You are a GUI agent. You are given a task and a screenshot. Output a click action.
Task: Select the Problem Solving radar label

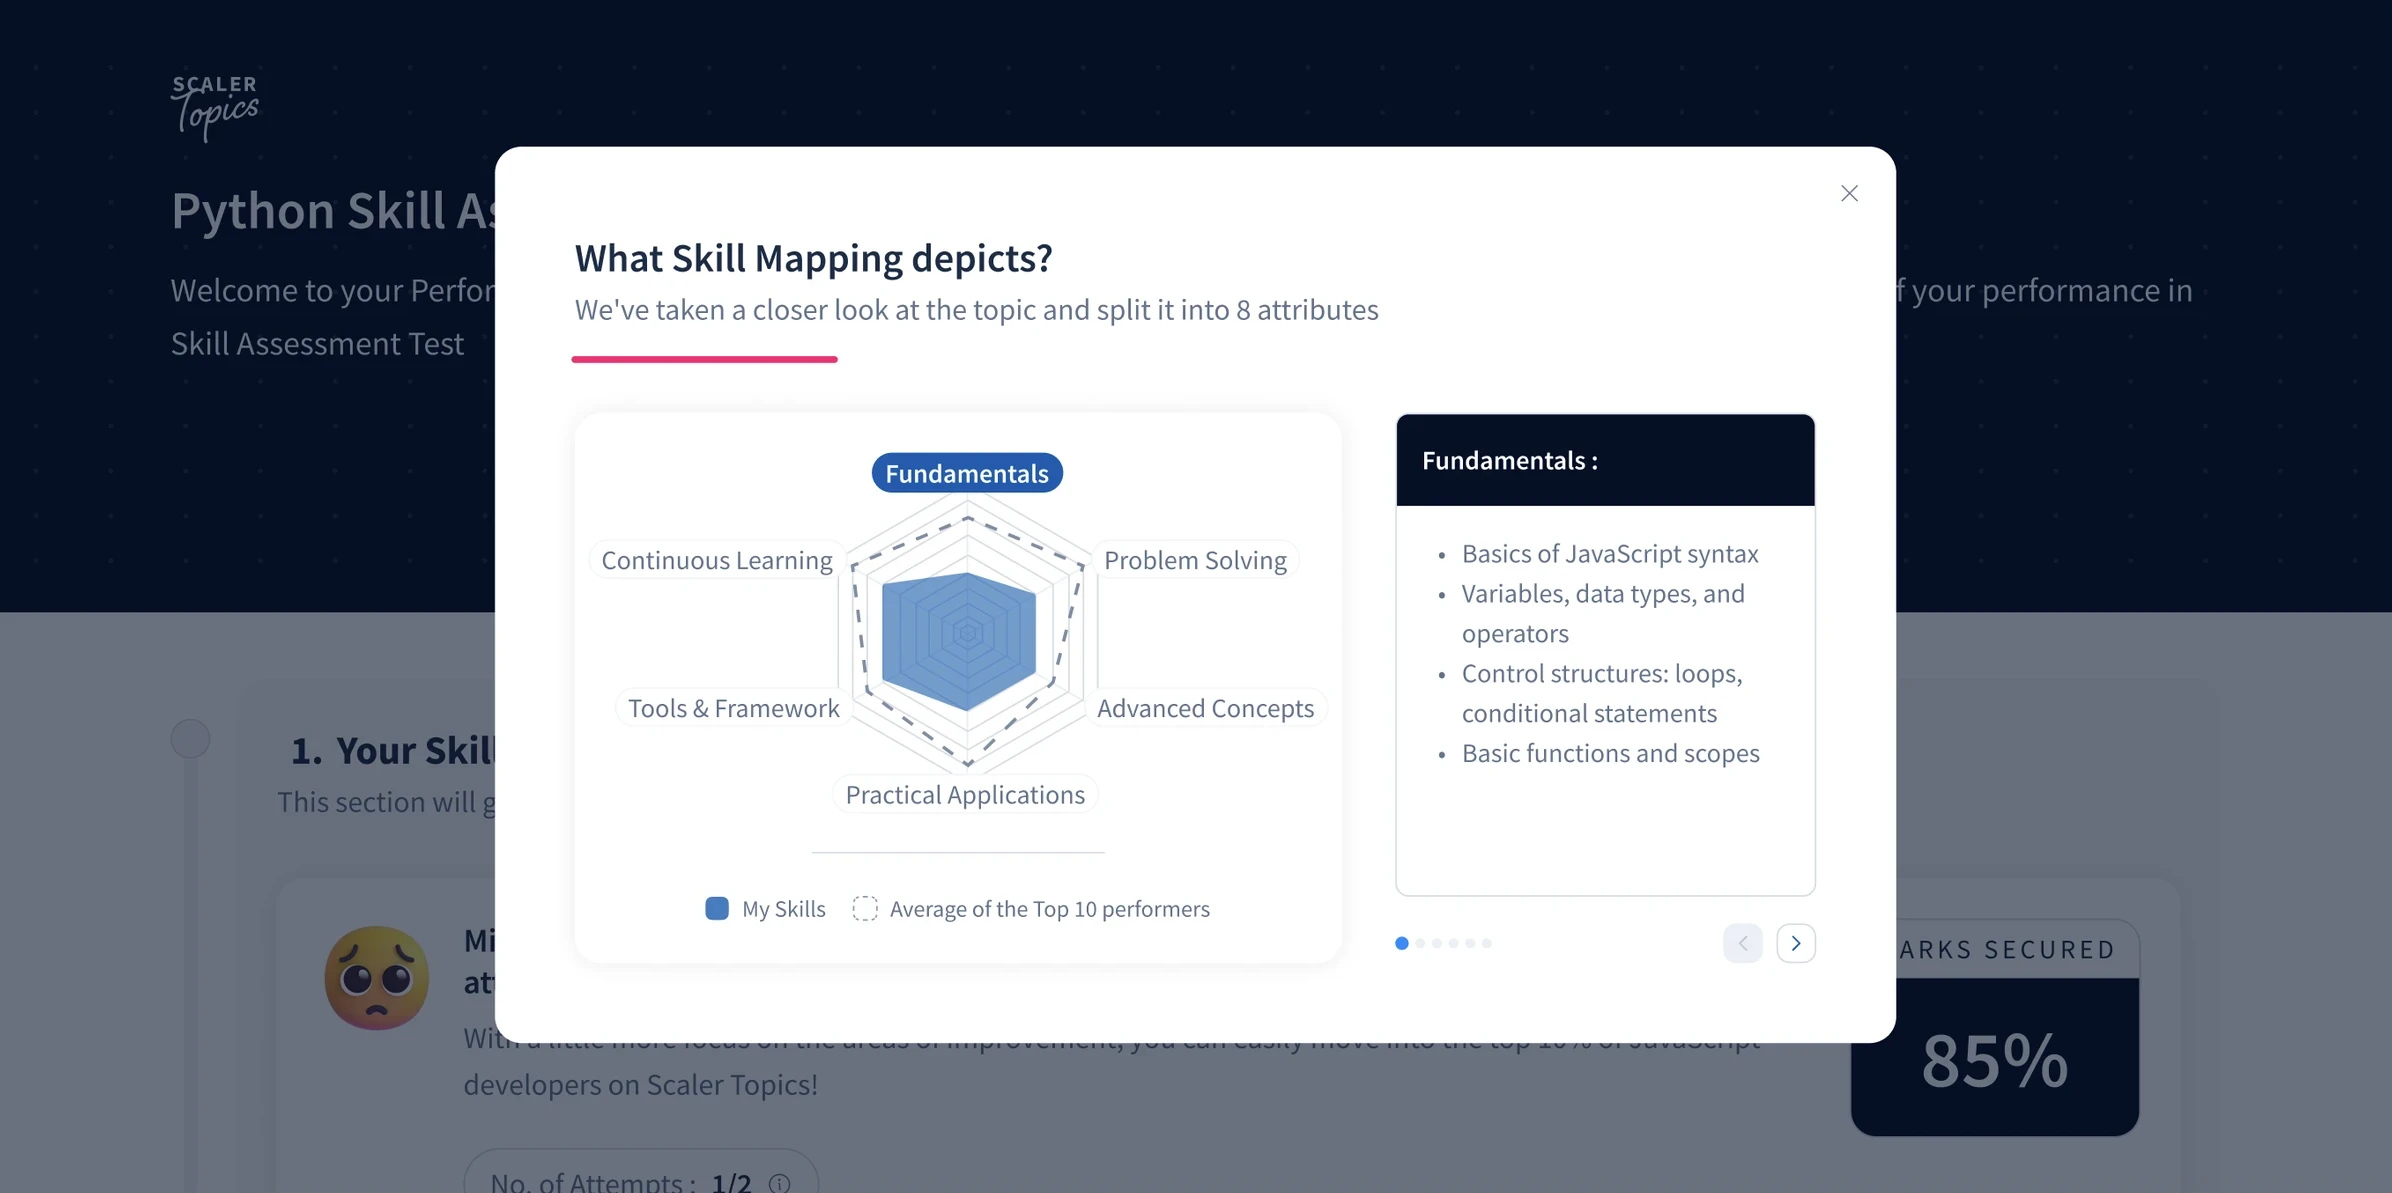pos(1195,560)
